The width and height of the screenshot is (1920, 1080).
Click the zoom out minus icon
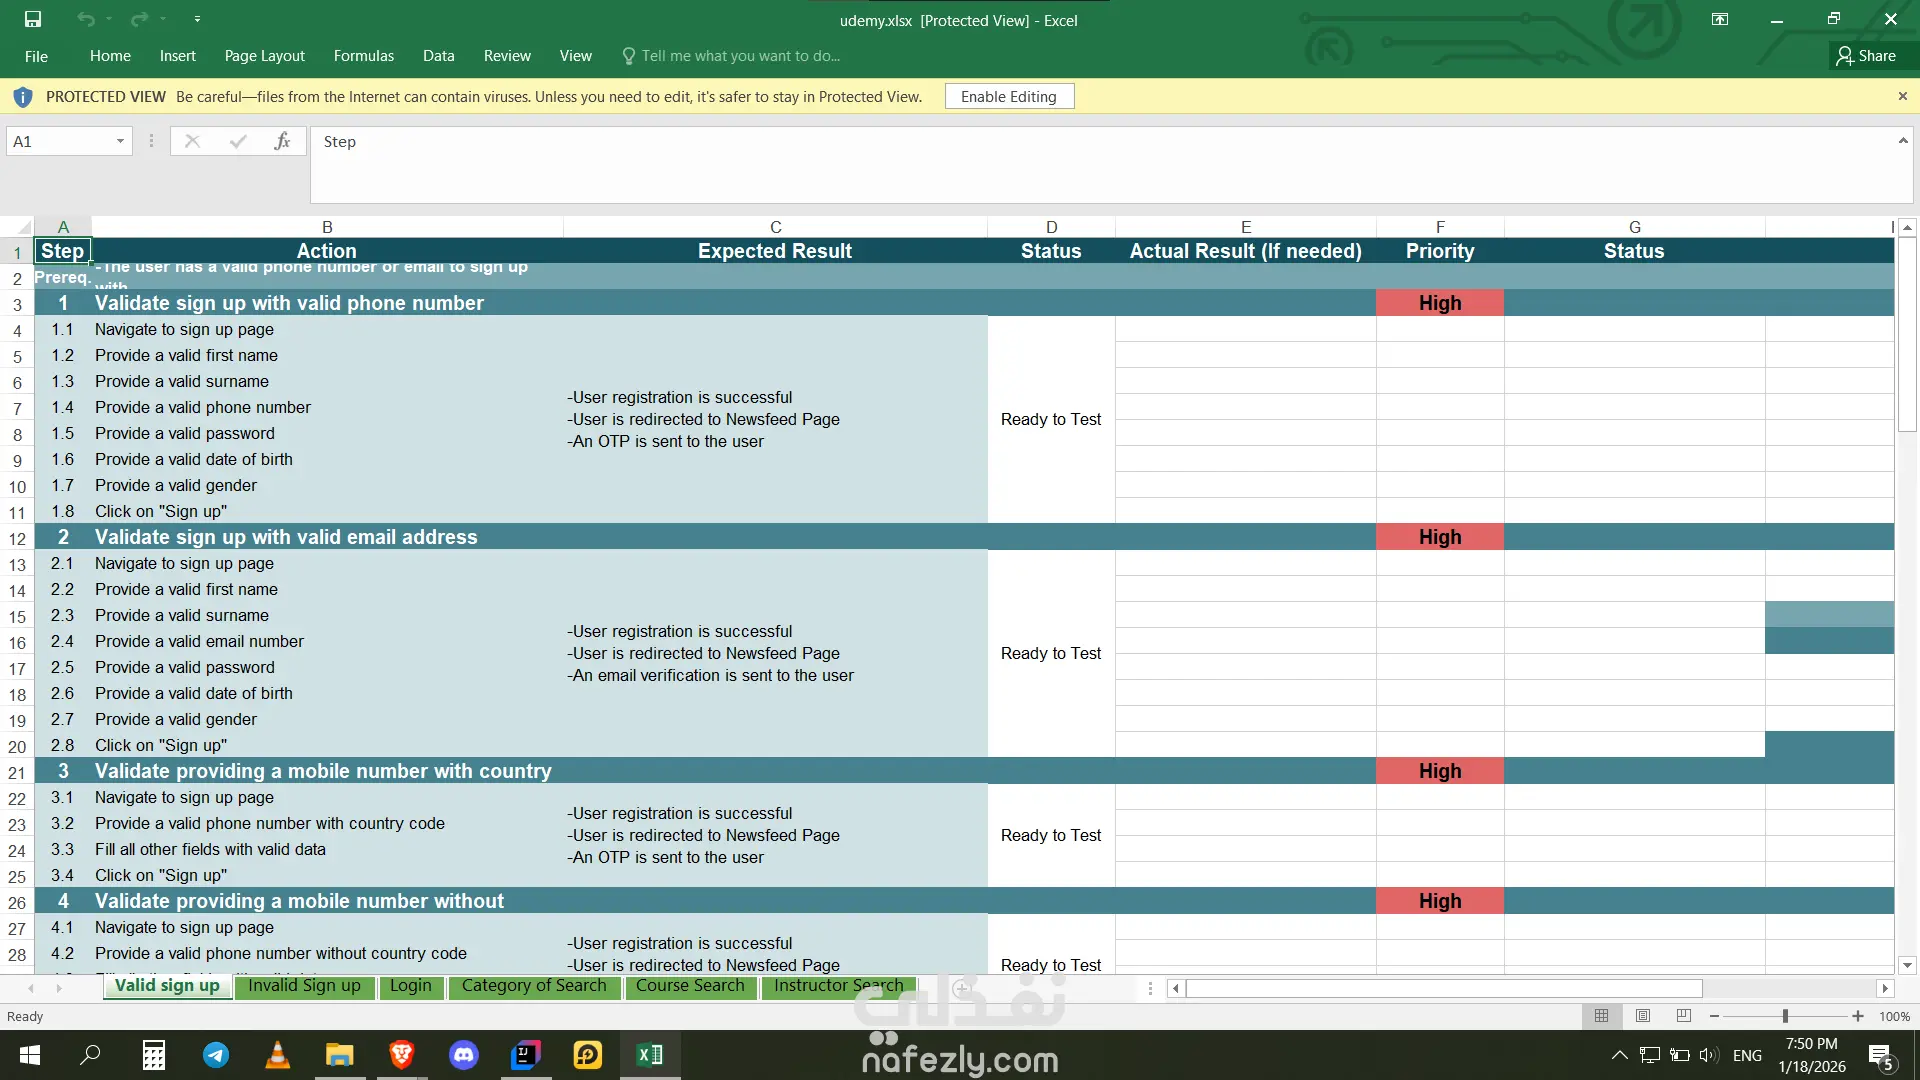(1714, 1016)
